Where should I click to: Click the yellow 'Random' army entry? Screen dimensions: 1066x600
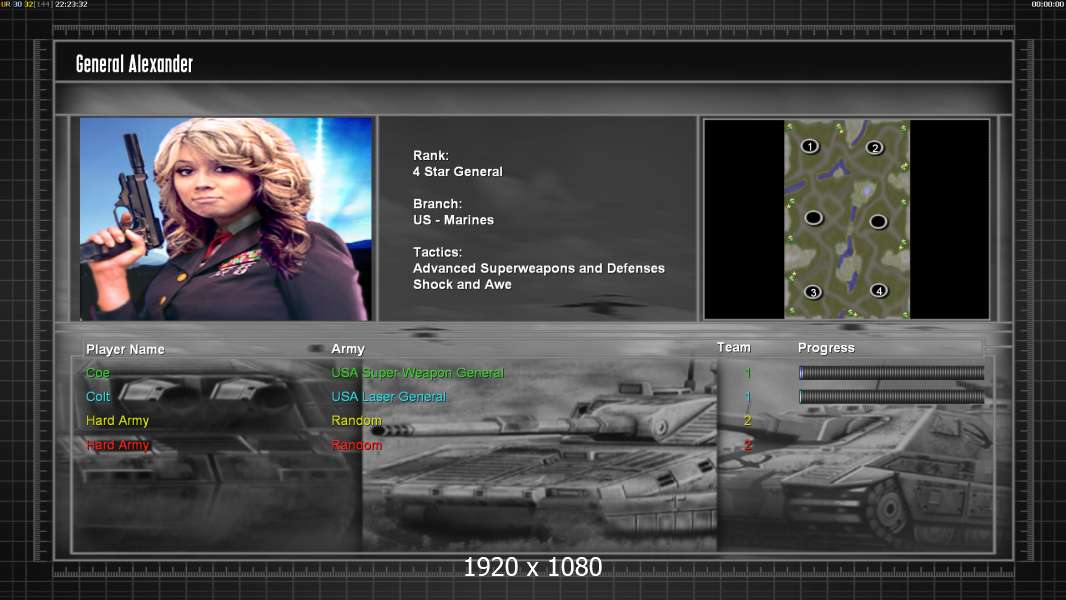356,421
